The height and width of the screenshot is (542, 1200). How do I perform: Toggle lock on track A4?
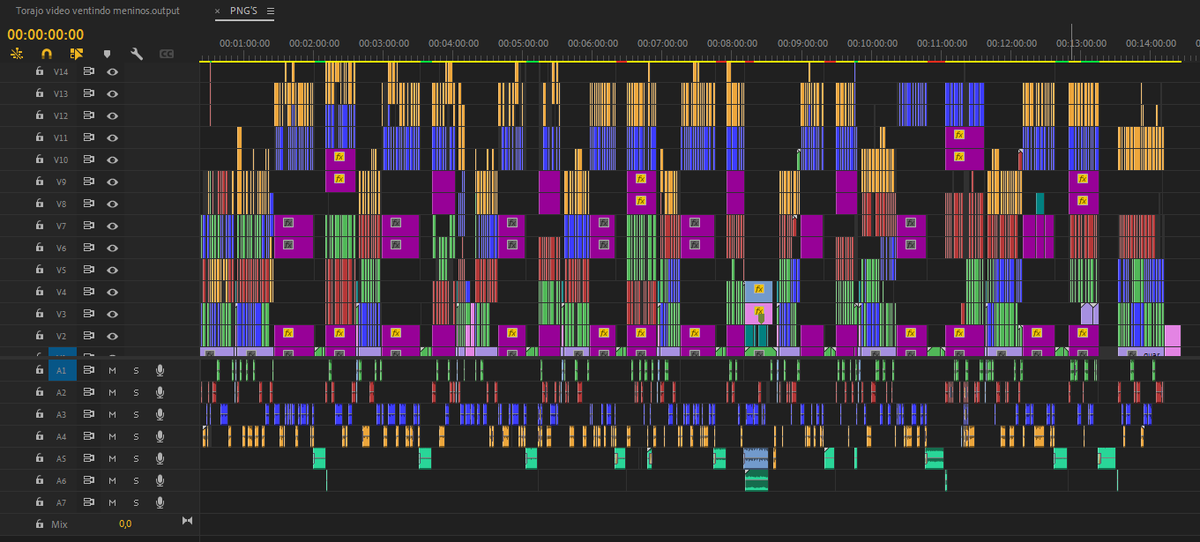(40, 436)
